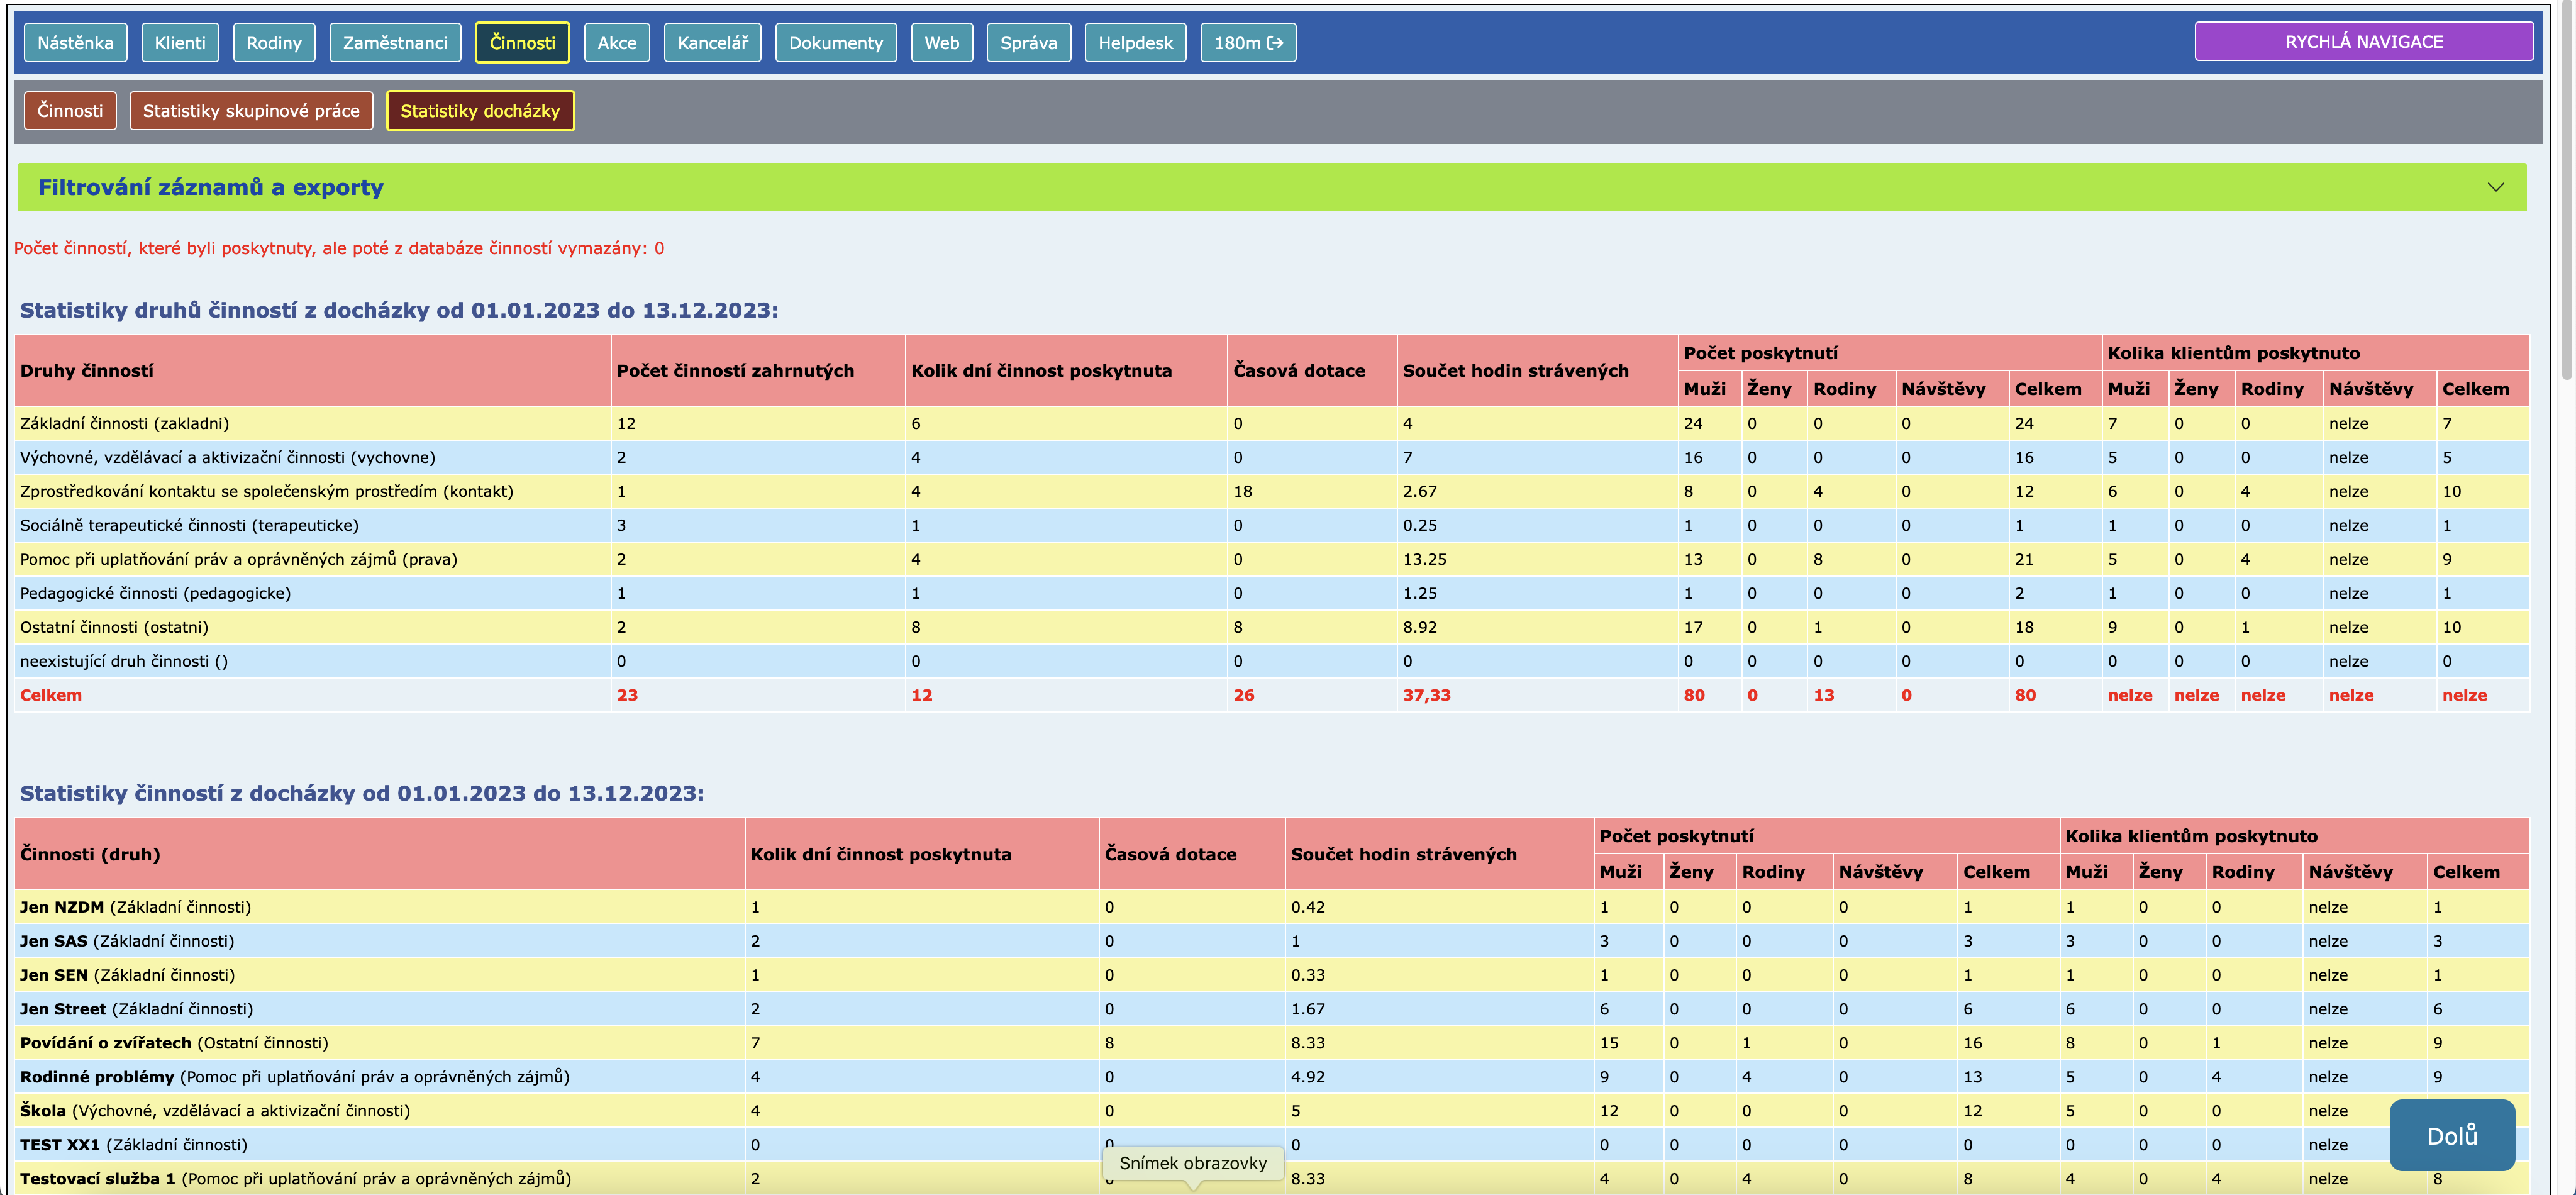The height and width of the screenshot is (1195, 2576).
Task: Switch to Web section
Action: click(941, 43)
